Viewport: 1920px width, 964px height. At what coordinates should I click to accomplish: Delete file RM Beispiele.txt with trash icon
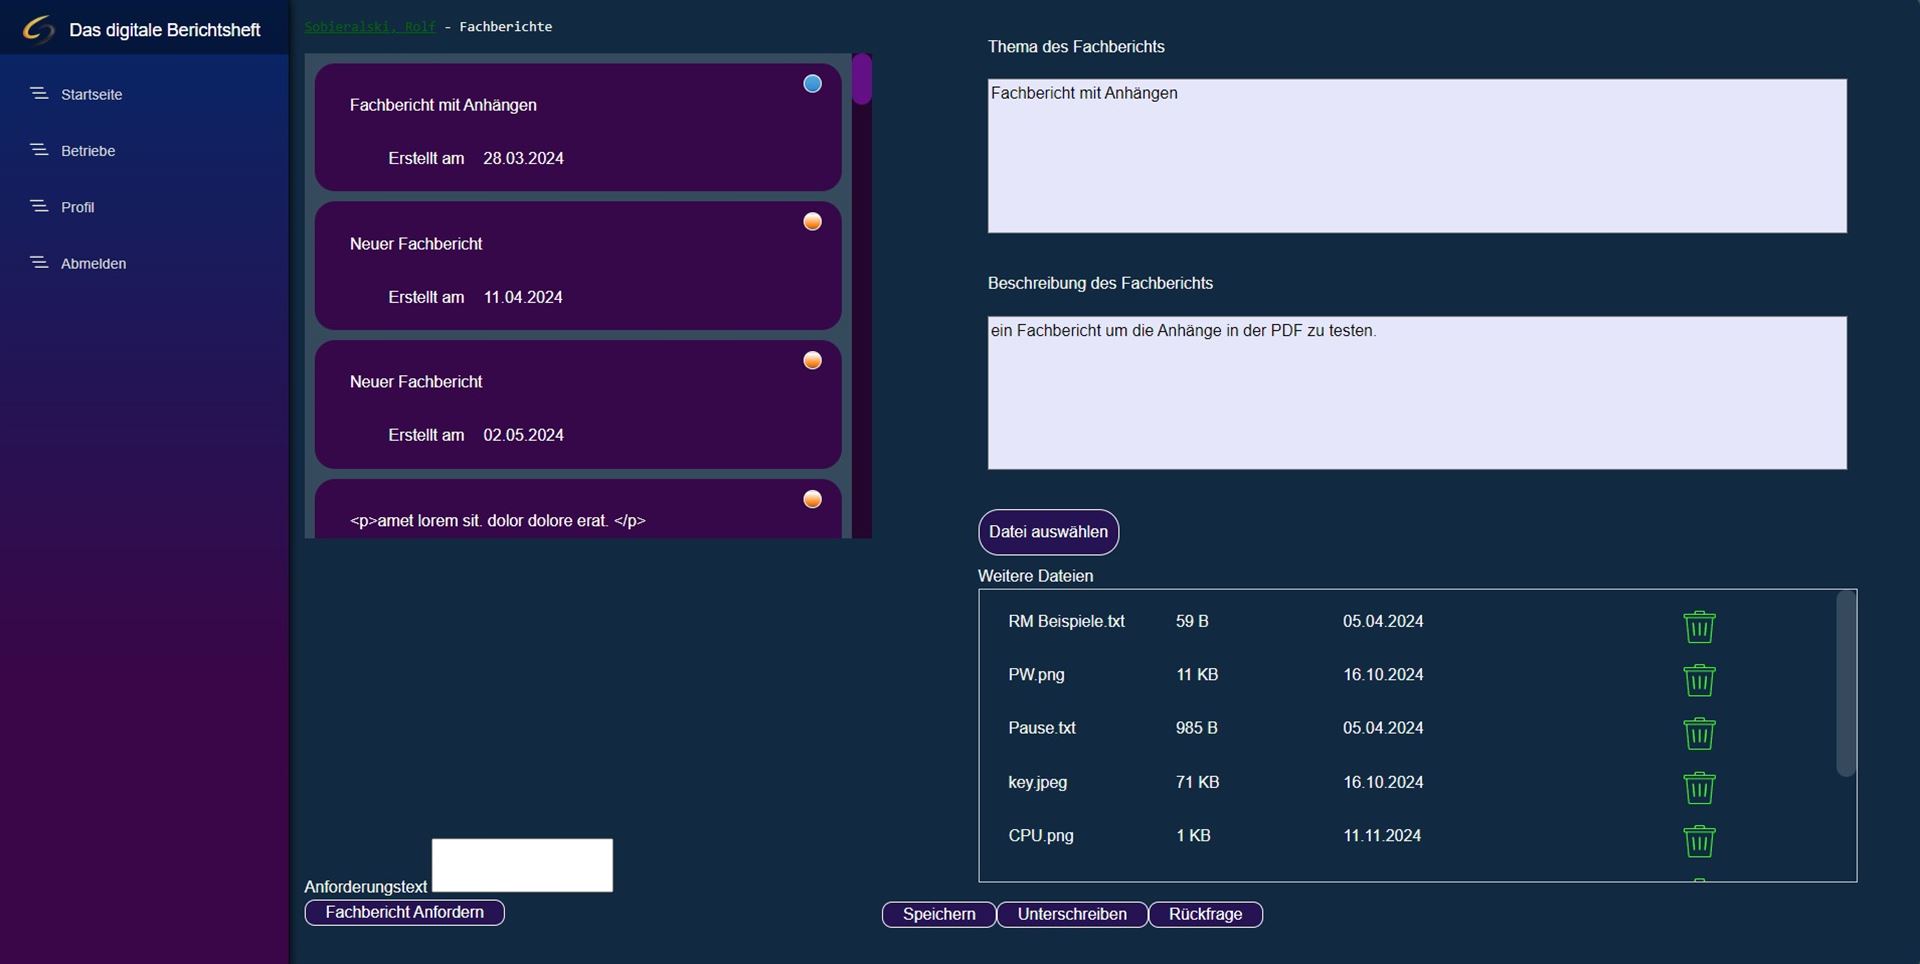point(1699,627)
